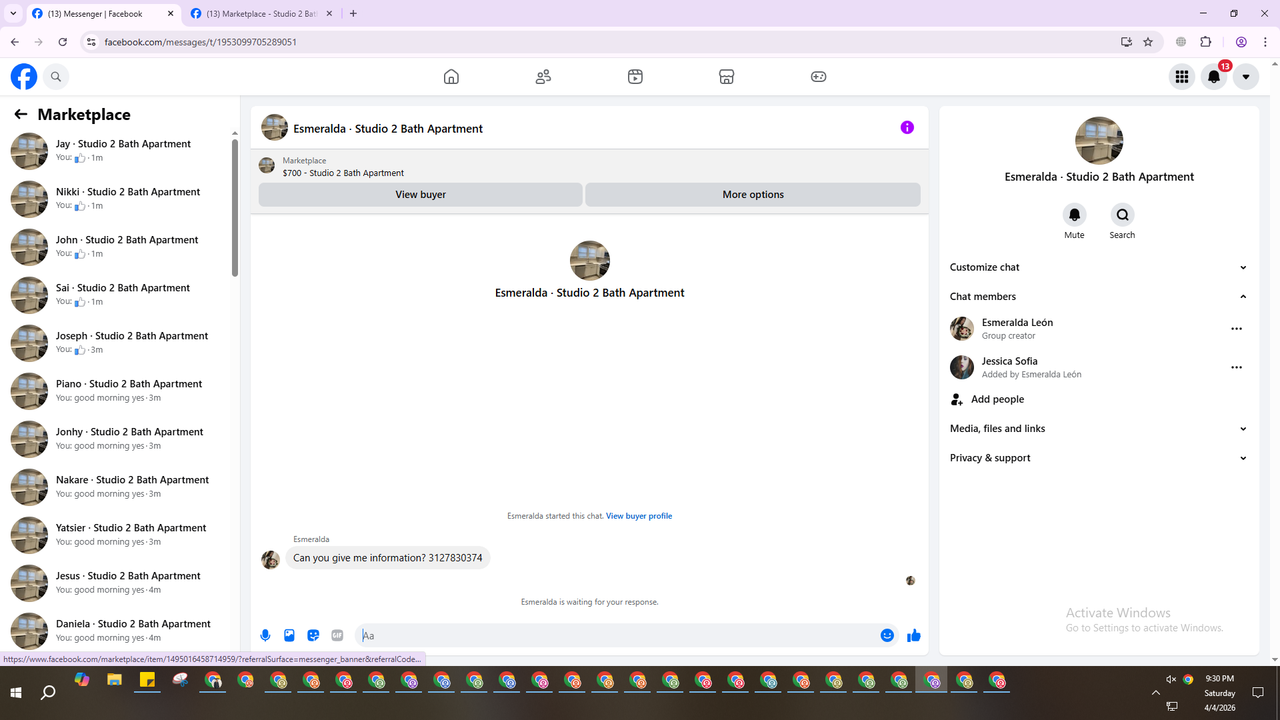Toggle the purple conversation information icon
1280x720 pixels.
click(x=907, y=128)
